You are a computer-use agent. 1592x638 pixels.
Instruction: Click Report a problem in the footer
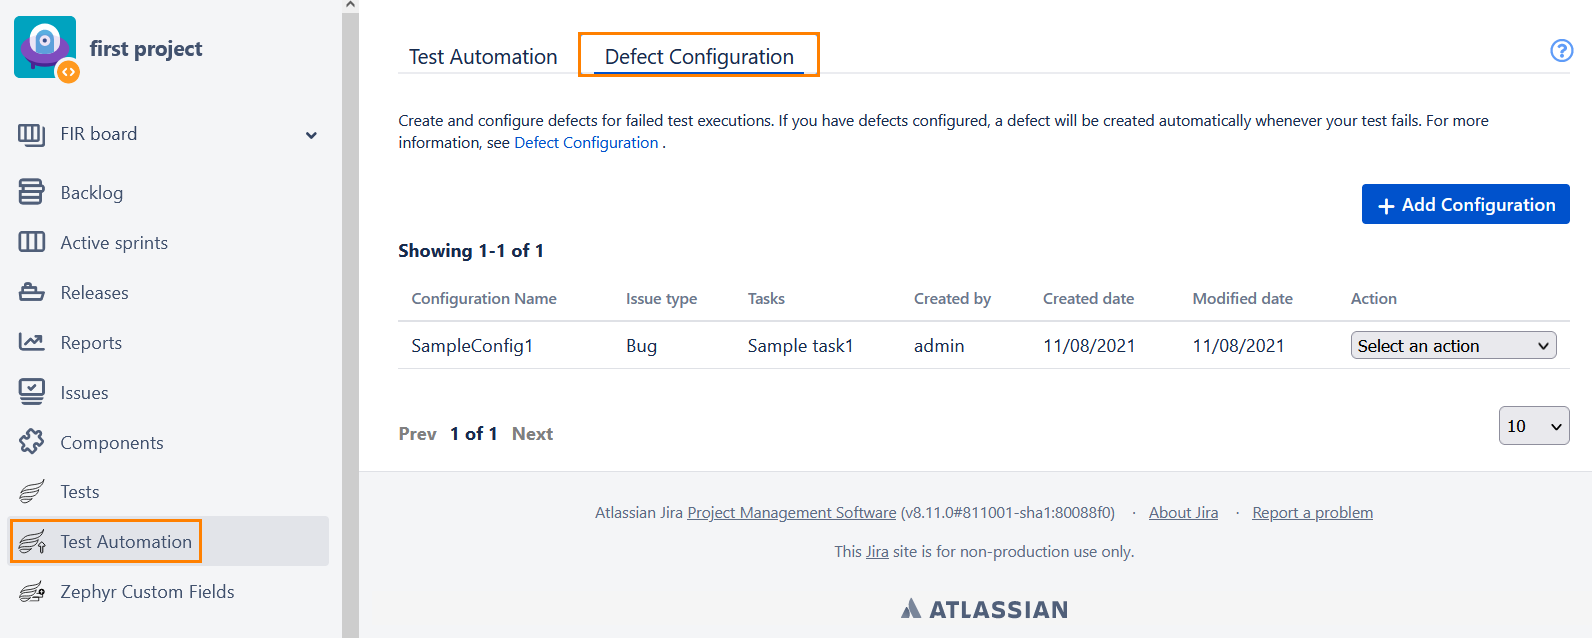(x=1312, y=512)
